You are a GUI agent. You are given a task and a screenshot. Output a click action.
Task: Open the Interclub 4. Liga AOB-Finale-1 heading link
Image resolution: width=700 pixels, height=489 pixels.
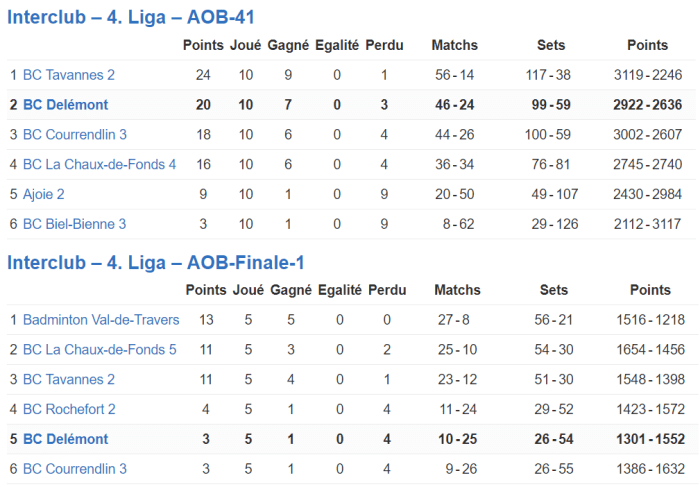tap(156, 262)
